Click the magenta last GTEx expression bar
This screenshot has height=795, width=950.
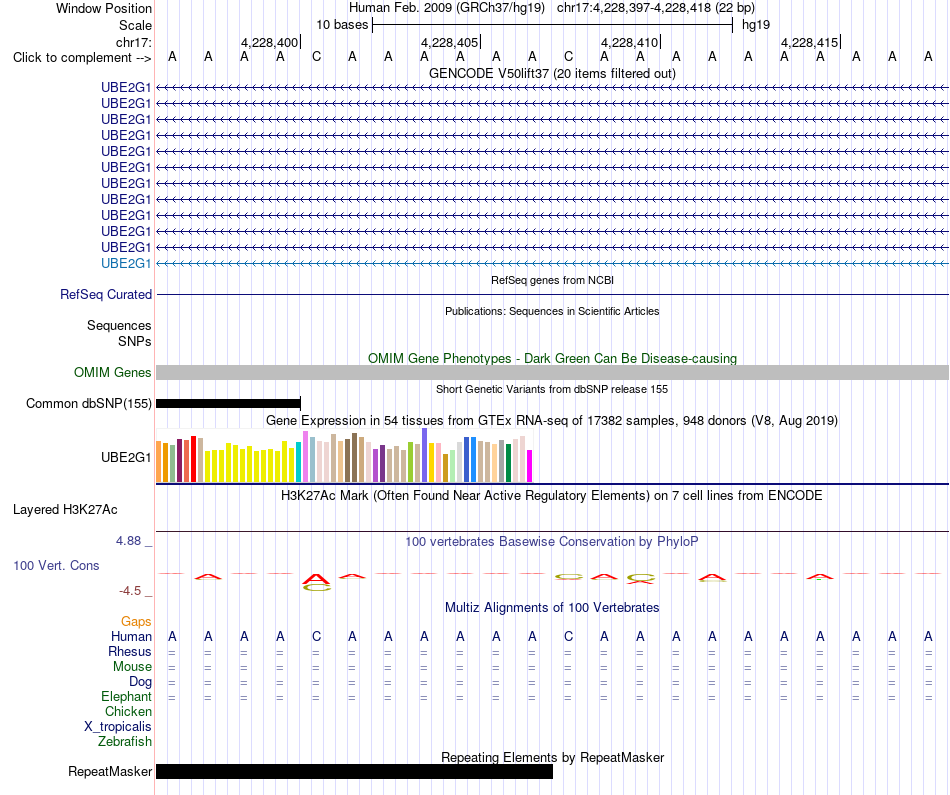click(530, 466)
